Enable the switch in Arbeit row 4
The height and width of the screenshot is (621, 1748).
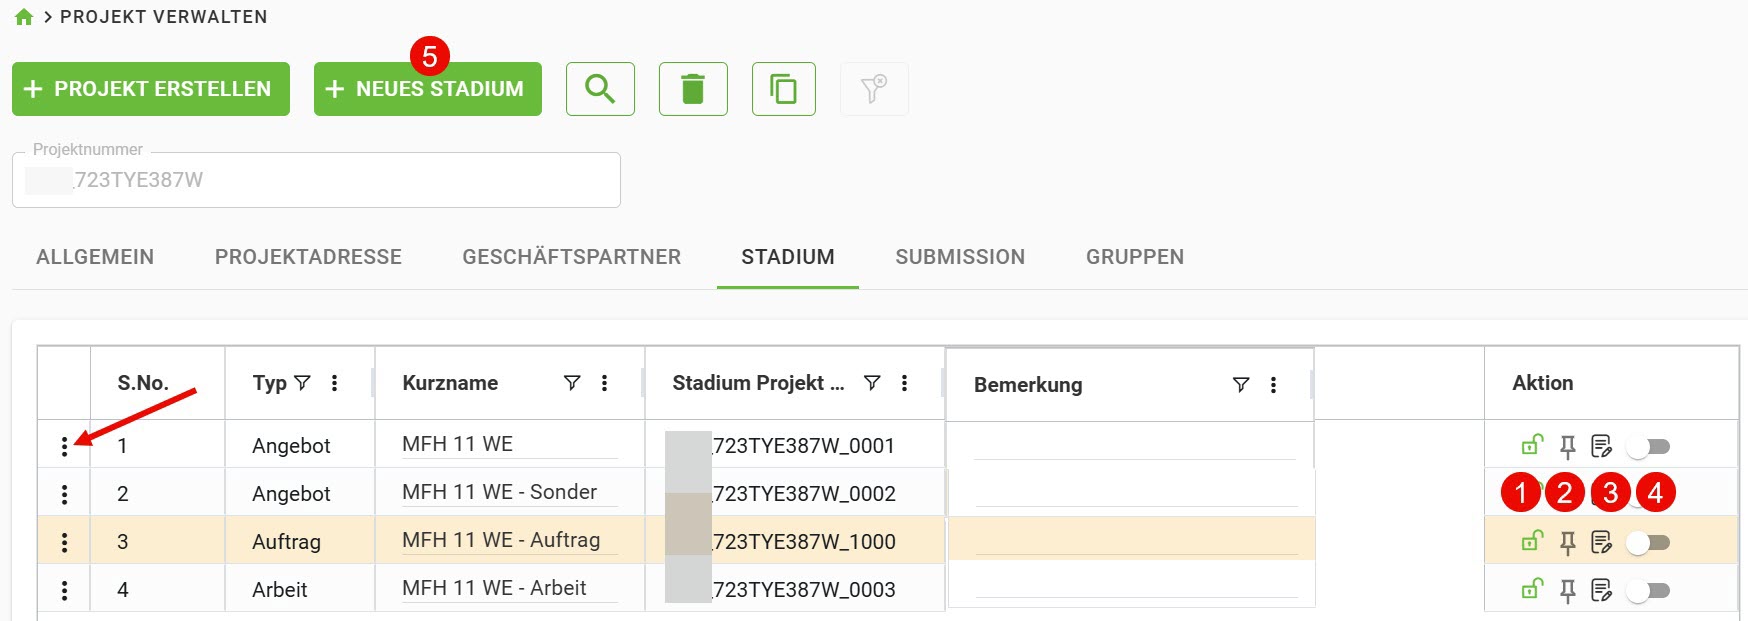pos(1648,590)
